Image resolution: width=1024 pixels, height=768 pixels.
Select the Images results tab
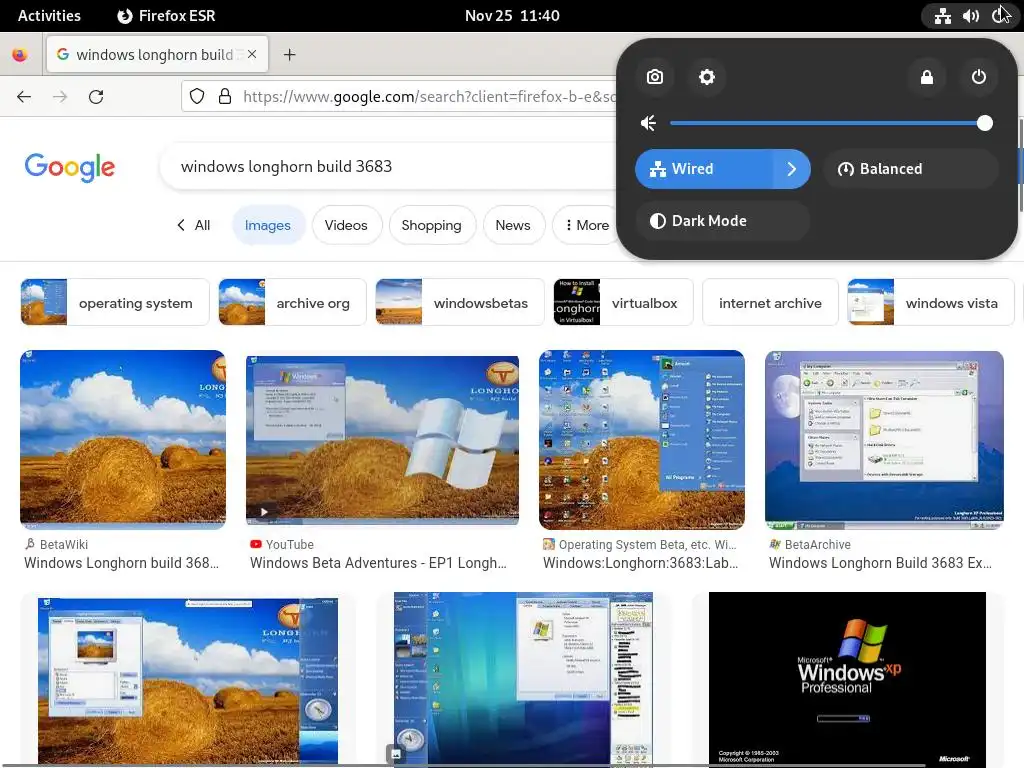[268, 225]
